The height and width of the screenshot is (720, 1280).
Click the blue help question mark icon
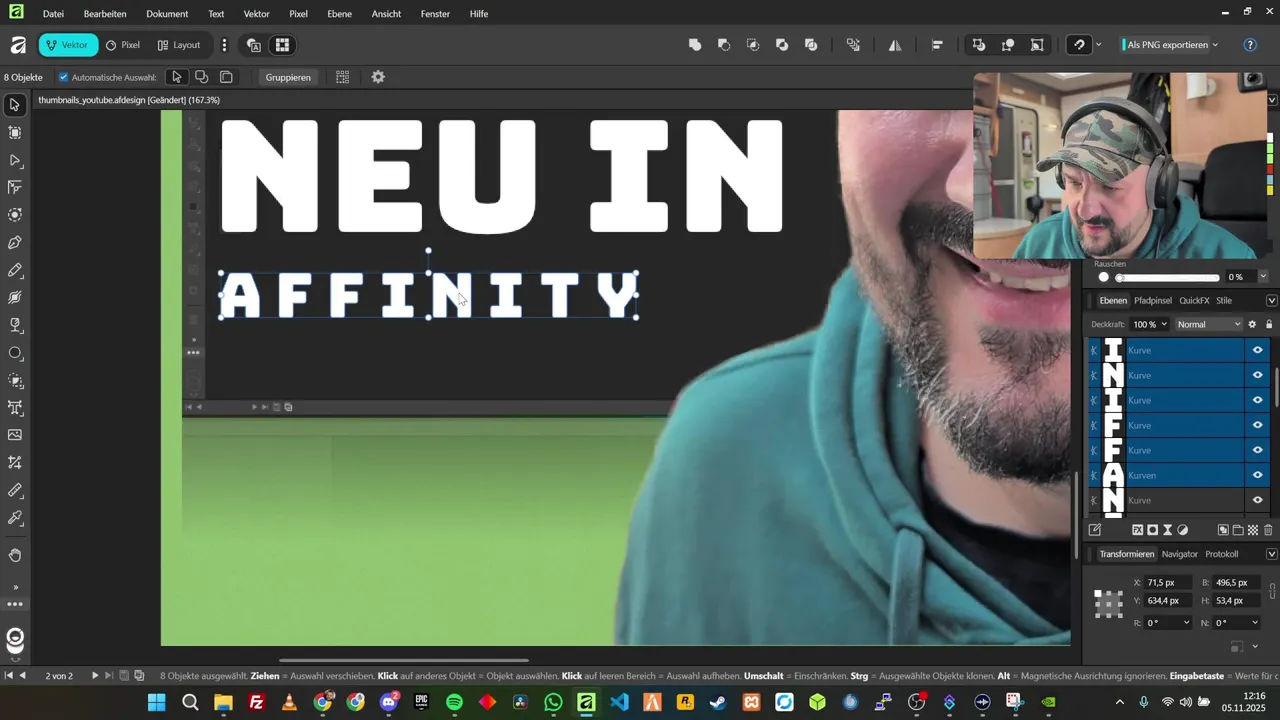[x=1250, y=45]
